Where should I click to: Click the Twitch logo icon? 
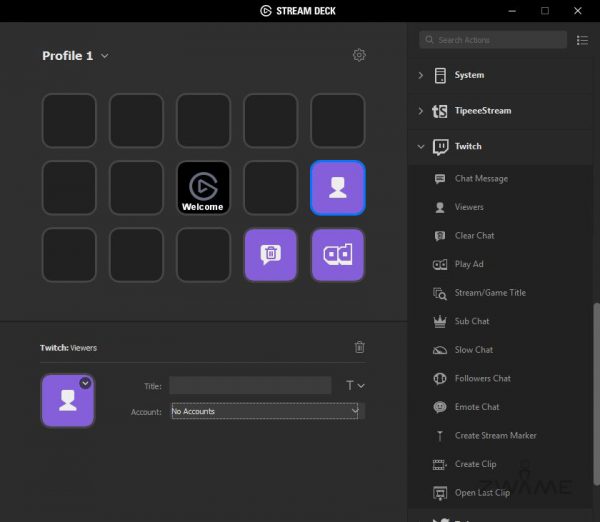[440, 147]
